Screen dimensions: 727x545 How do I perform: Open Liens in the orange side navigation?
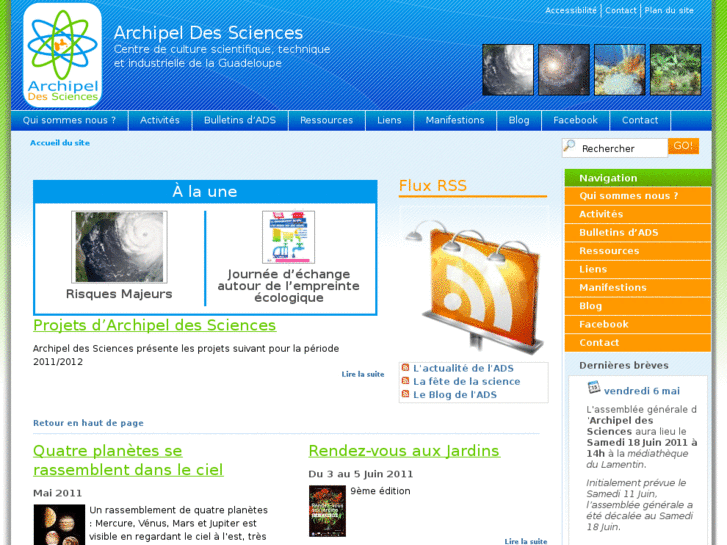tap(638, 269)
